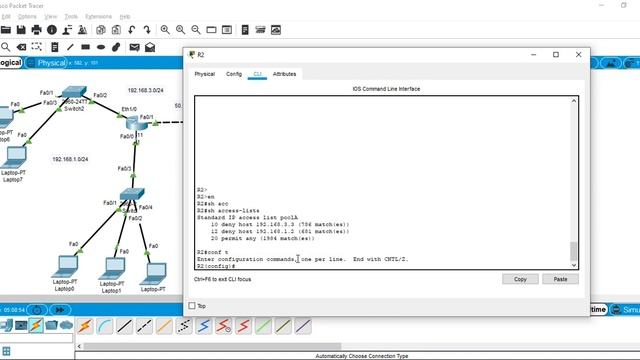Click the Paste button below CLI
Screen dimensions: 640x360
point(560,279)
